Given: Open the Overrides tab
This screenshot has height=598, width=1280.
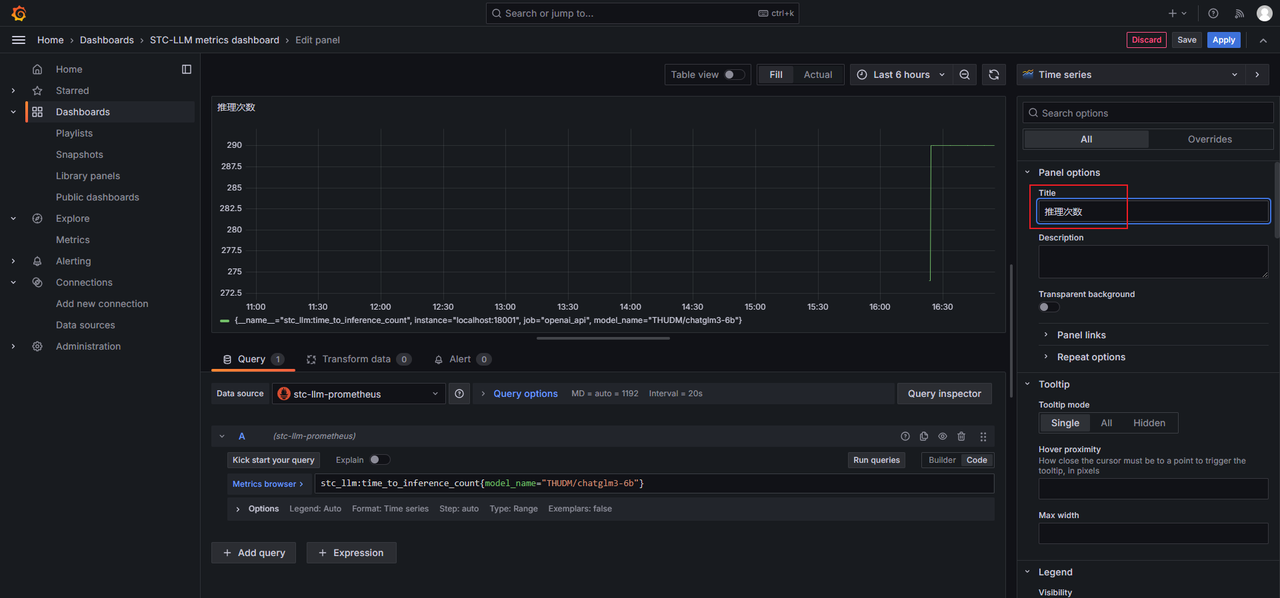Looking at the screenshot, I should tap(1209, 139).
